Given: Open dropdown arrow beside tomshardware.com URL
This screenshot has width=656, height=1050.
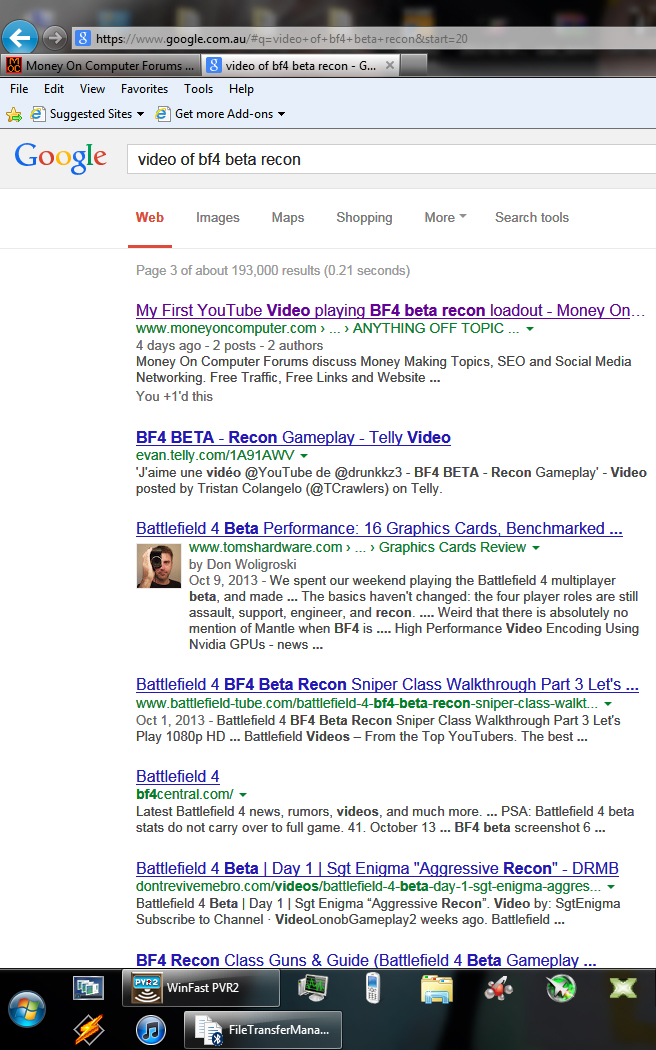Looking at the screenshot, I should click(x=536, y=548).
